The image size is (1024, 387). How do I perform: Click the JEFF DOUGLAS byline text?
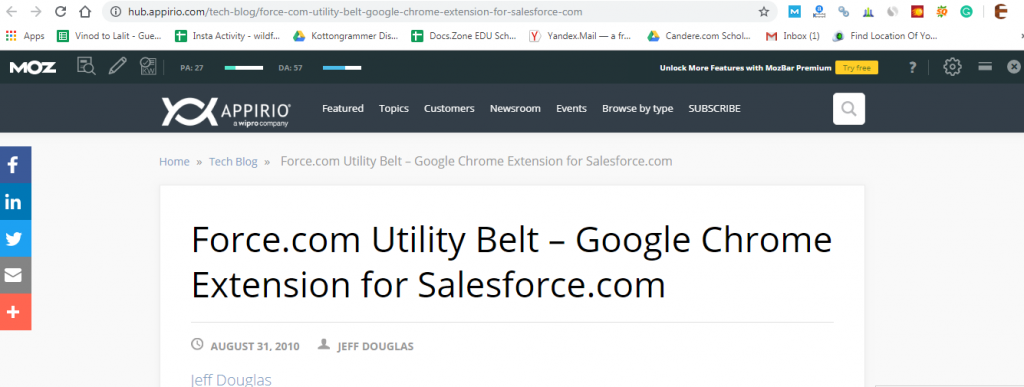(376, 346)
